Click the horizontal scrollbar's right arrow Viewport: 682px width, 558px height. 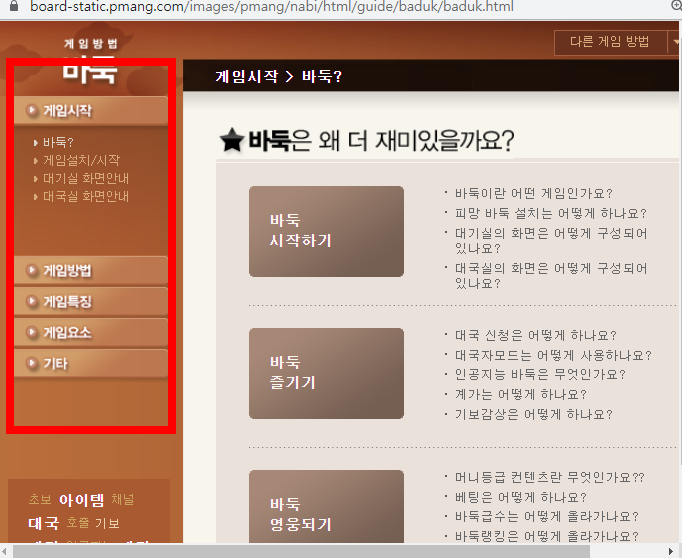(671, 551)
